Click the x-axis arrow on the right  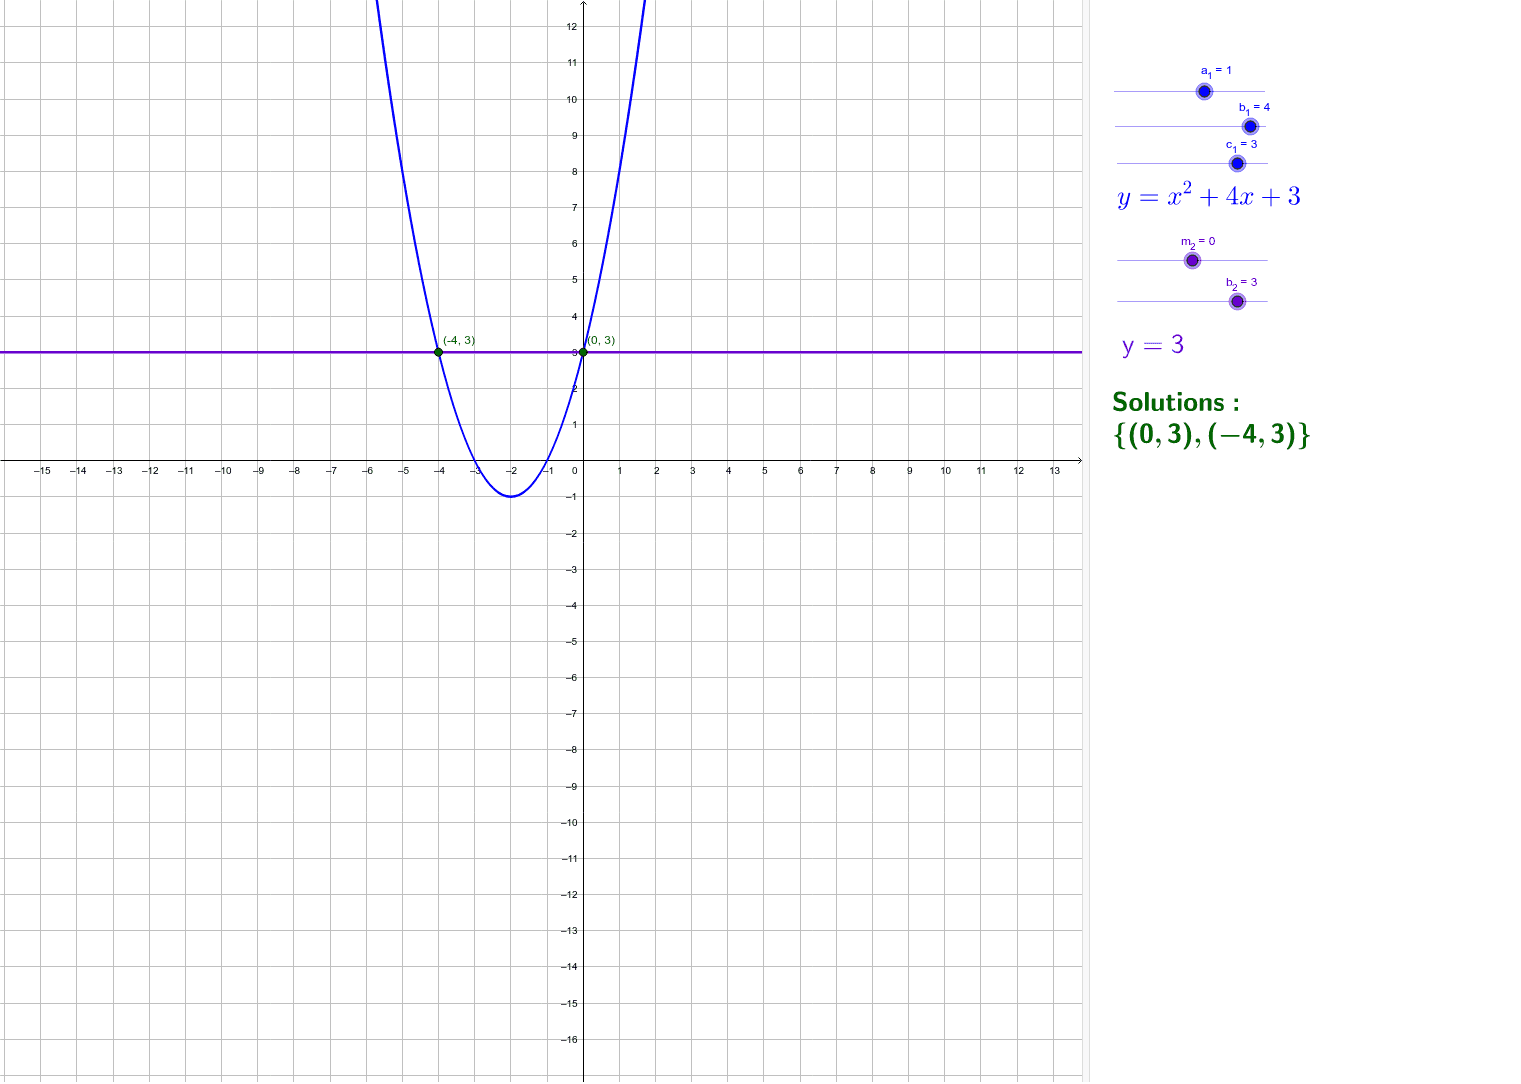click(x=1081, y=461)
